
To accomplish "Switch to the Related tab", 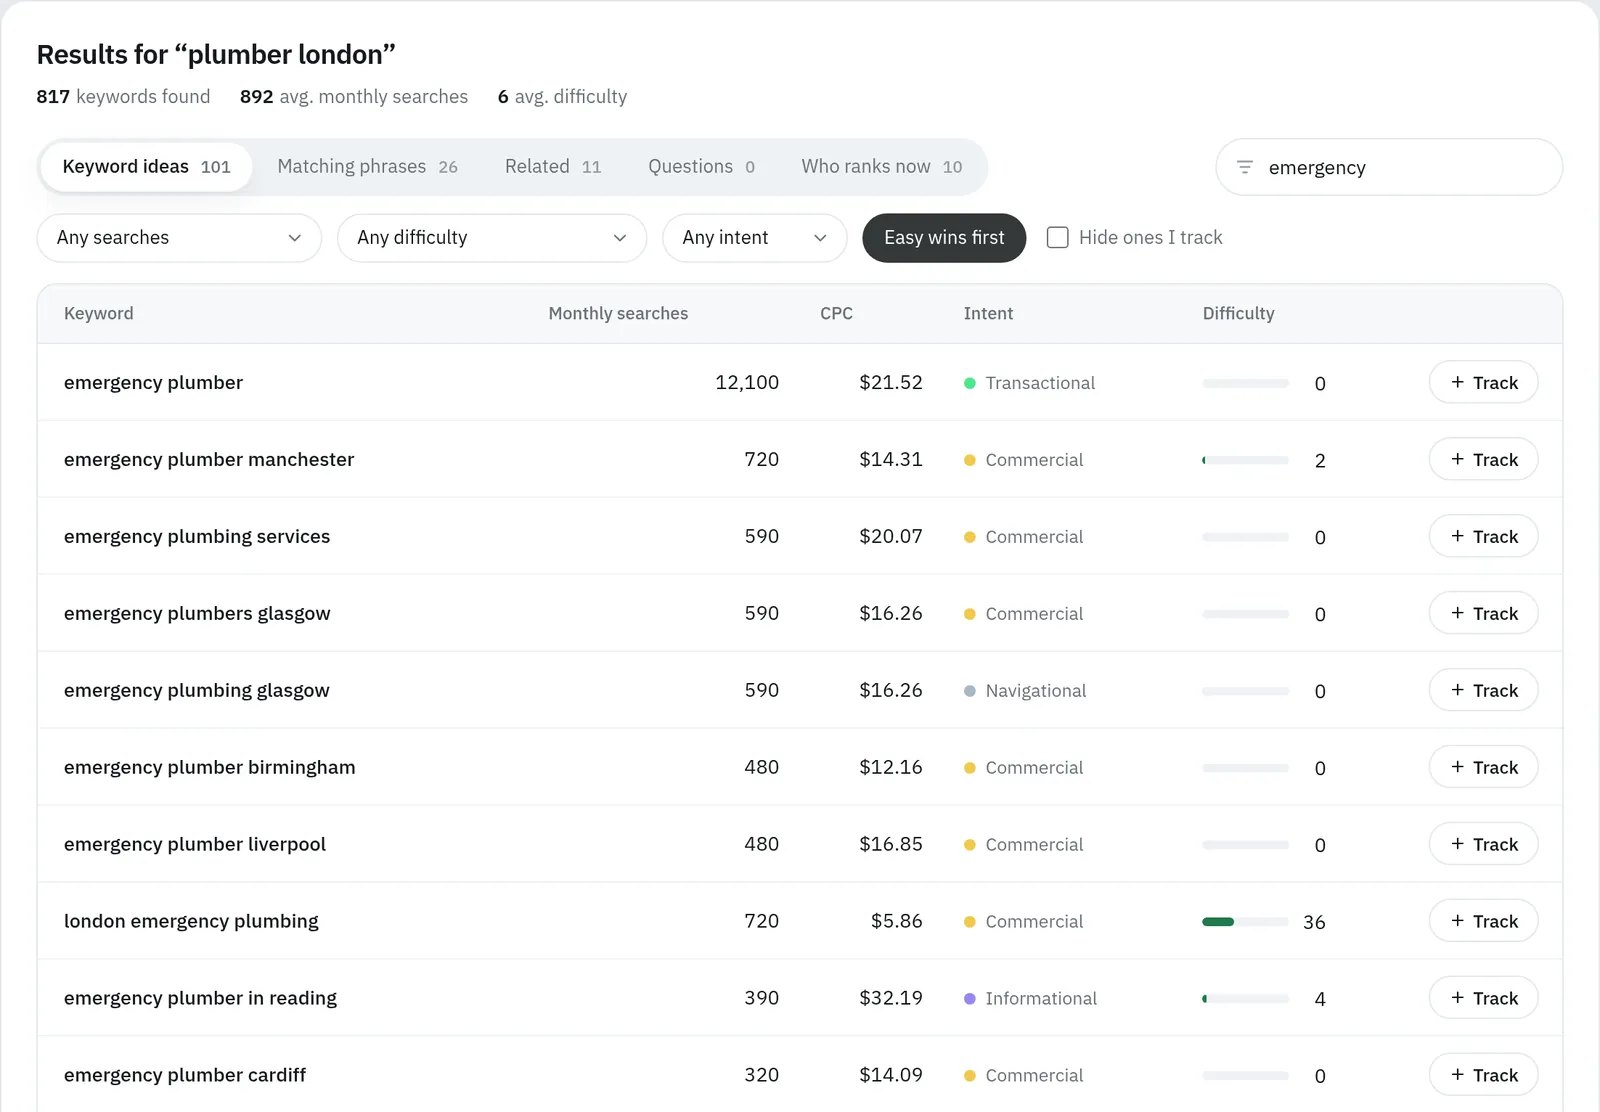I will [553, 167].
